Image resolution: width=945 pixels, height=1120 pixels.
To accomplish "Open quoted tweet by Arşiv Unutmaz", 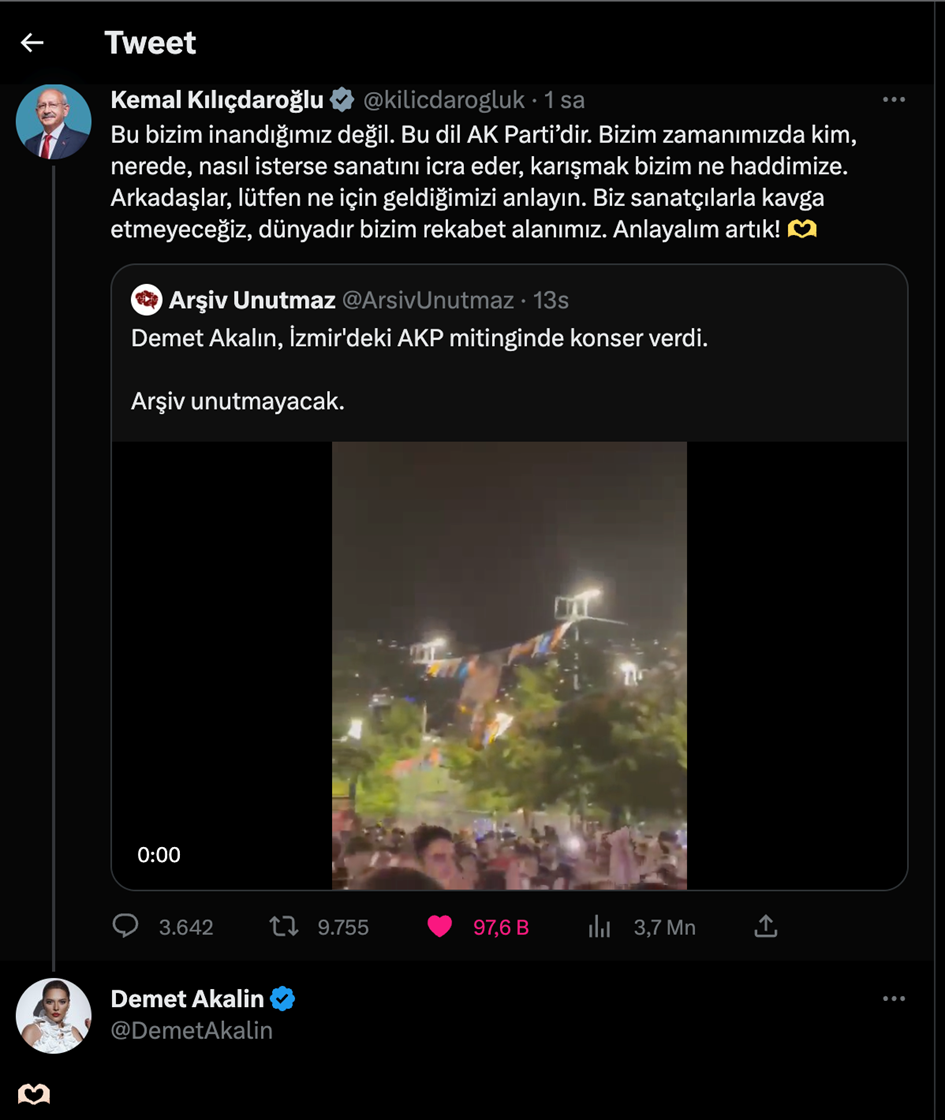I will 420,339.
